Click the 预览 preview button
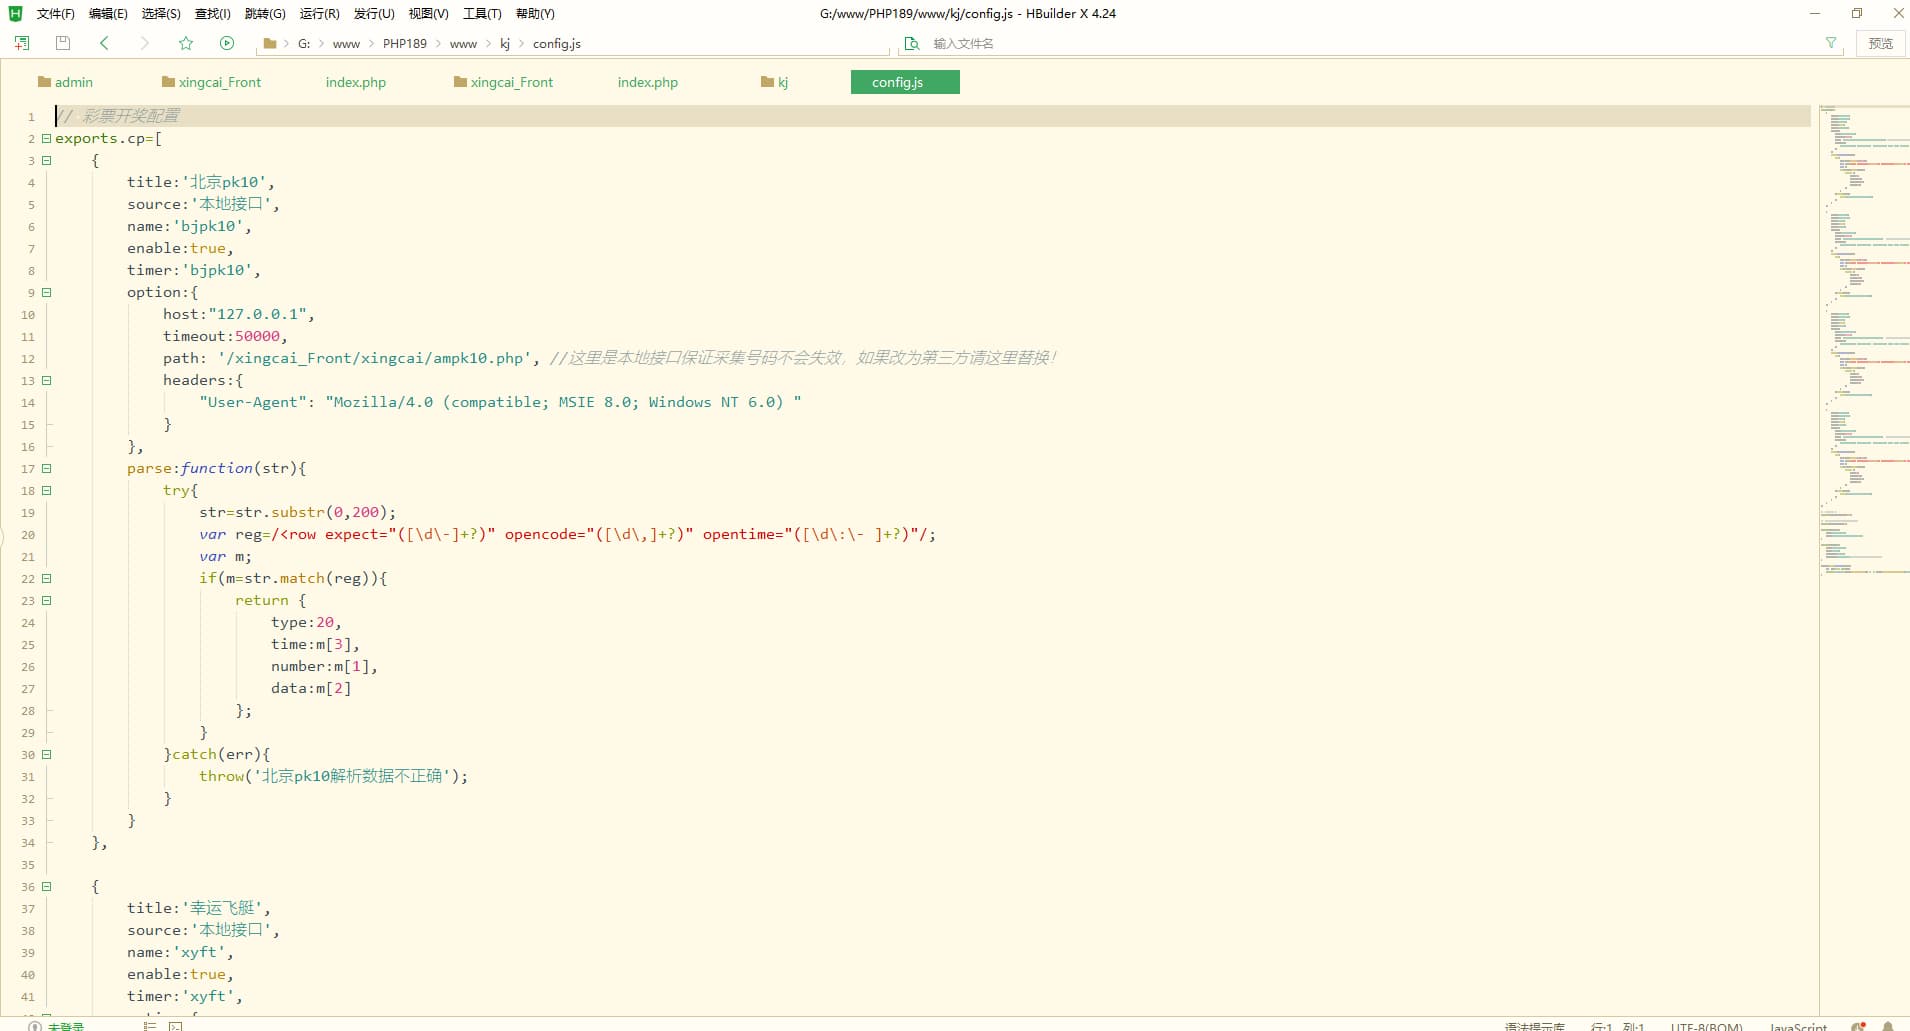The image size is (1910, 1031). [1880, 43]
